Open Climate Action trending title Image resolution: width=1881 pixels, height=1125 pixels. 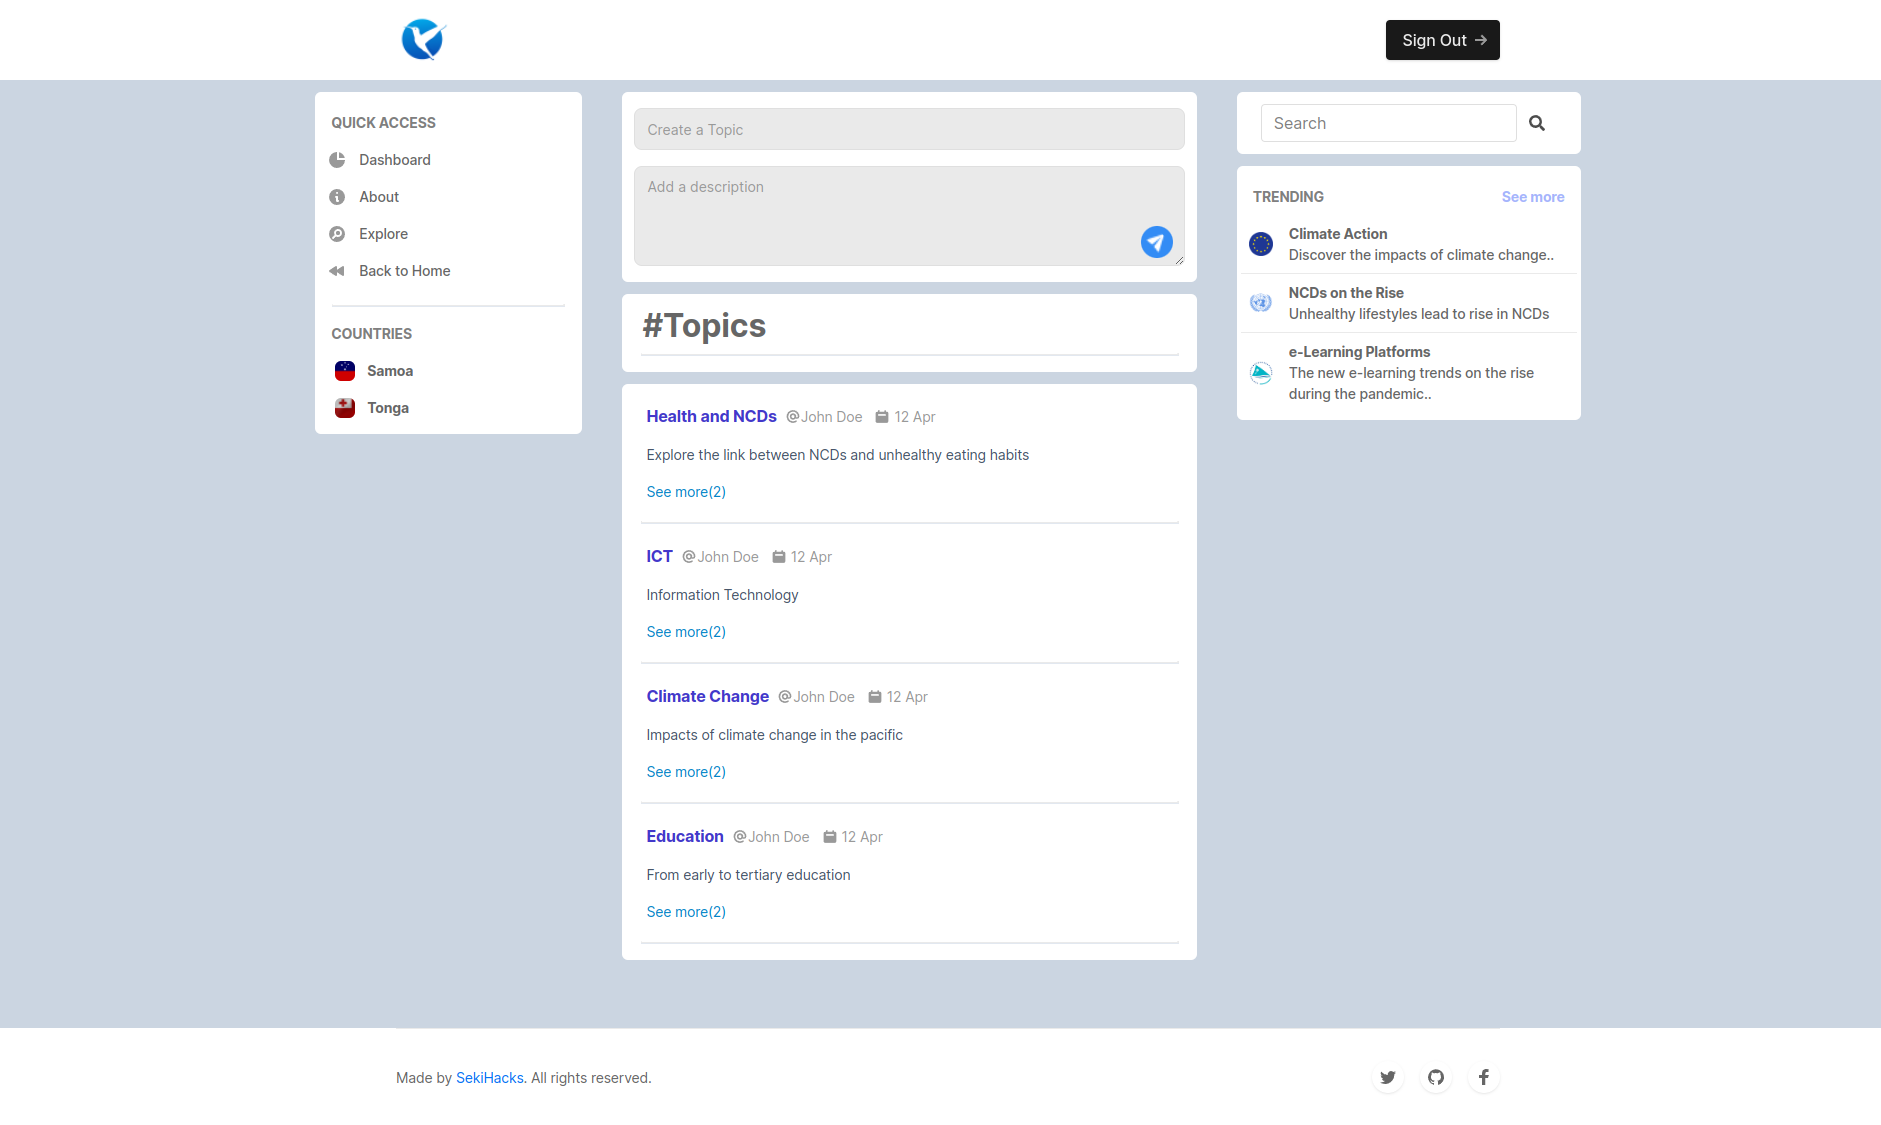(x=1338, y=234)
